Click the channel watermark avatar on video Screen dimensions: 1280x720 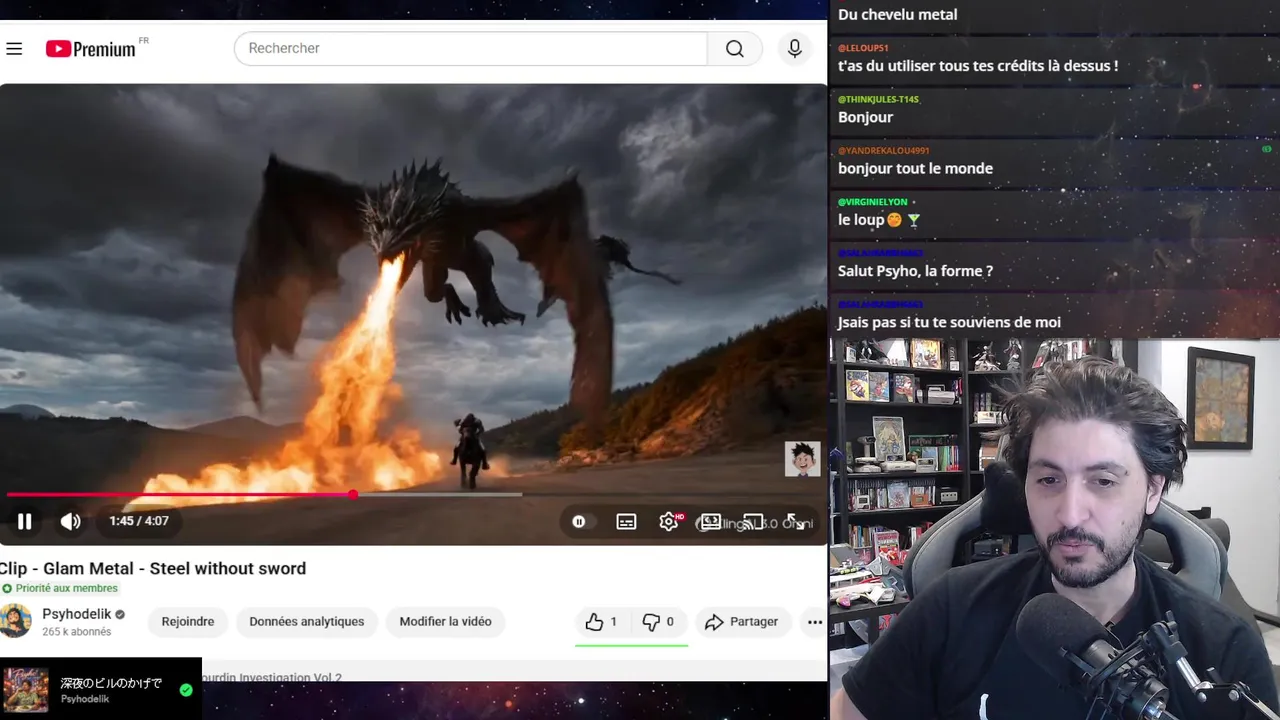click(802, 459)
